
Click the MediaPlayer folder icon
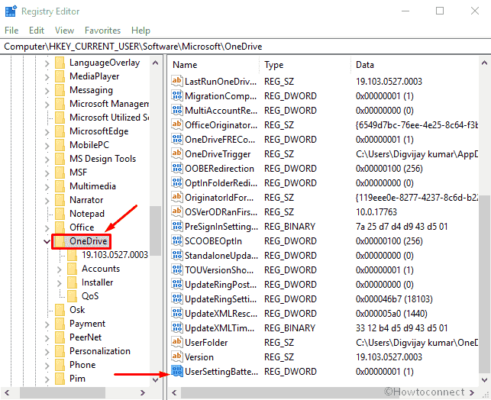pyautogui.click(x=60, y=76)
